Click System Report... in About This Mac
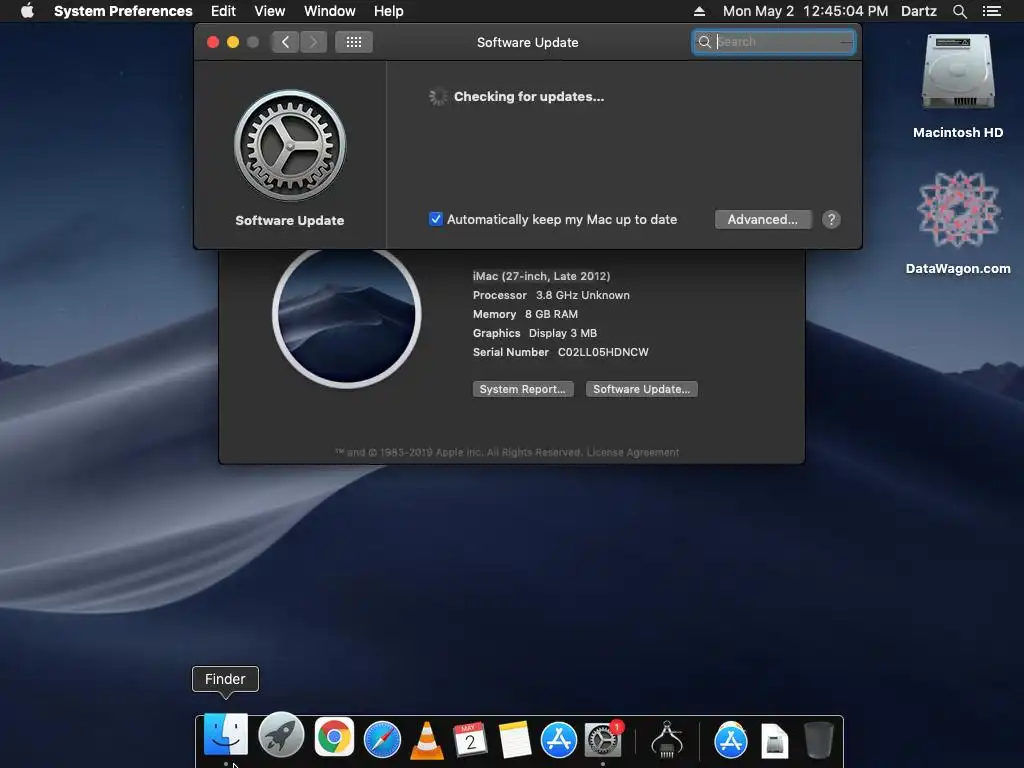Screen dimensions: 1024x768 tap(523, 389)
